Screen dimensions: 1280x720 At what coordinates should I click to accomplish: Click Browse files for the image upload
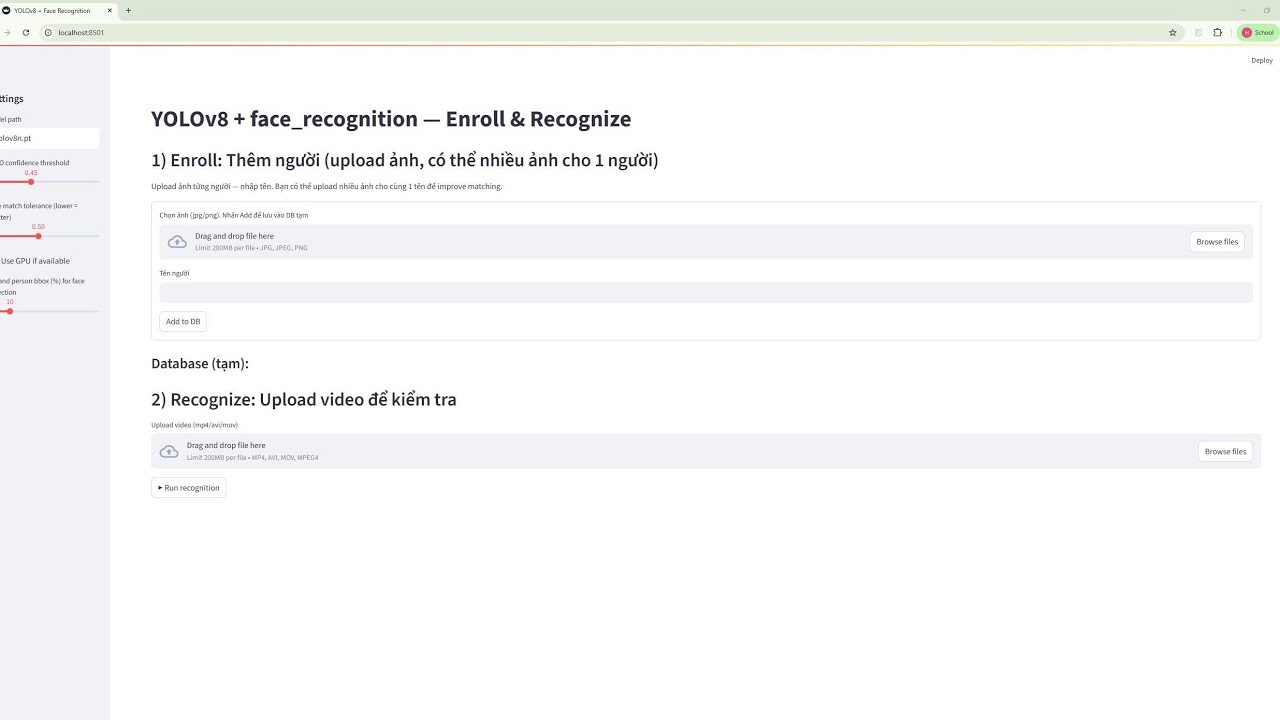point(1217,242)
